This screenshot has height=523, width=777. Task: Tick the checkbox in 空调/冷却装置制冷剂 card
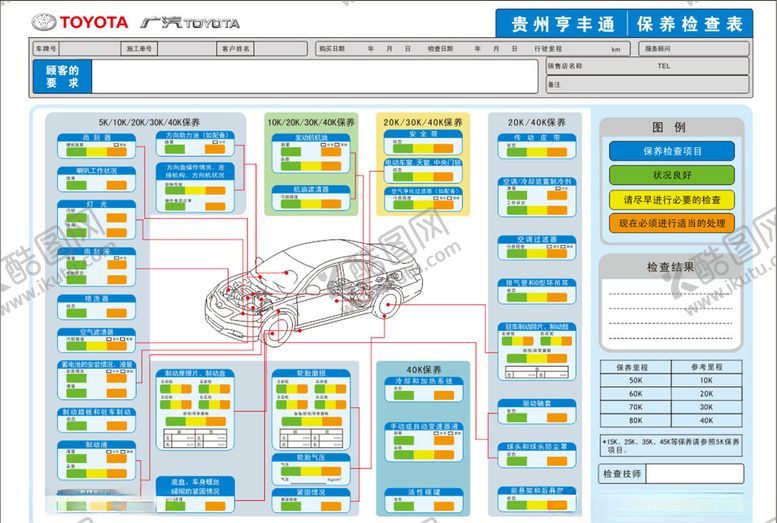(556, 188)
